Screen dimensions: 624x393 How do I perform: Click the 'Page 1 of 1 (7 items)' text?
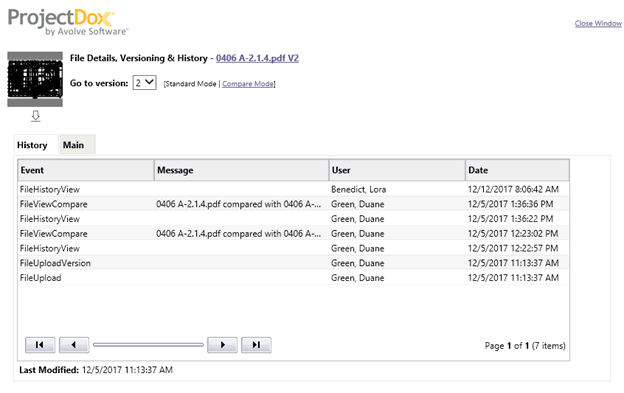[x=525, y=346]
